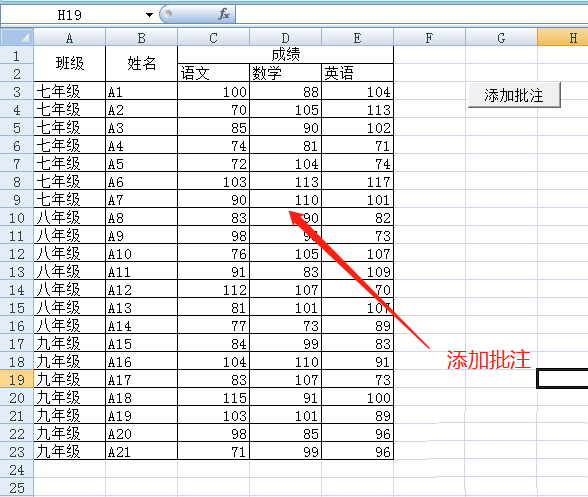Image resolution: width=588 pixels, height=497 pixels.
Task: Select column D header
Action: pos(285,38)
